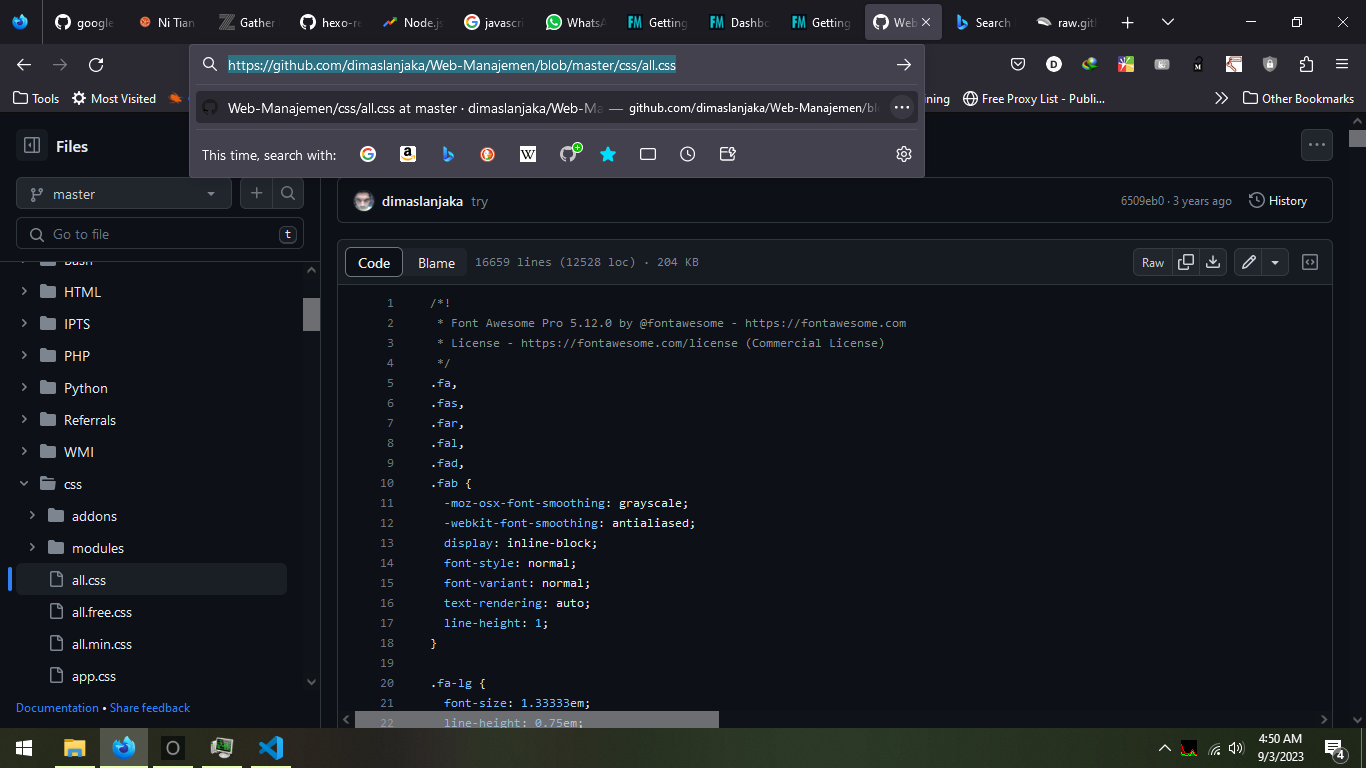Collapse the css folder

pos(24,484)
